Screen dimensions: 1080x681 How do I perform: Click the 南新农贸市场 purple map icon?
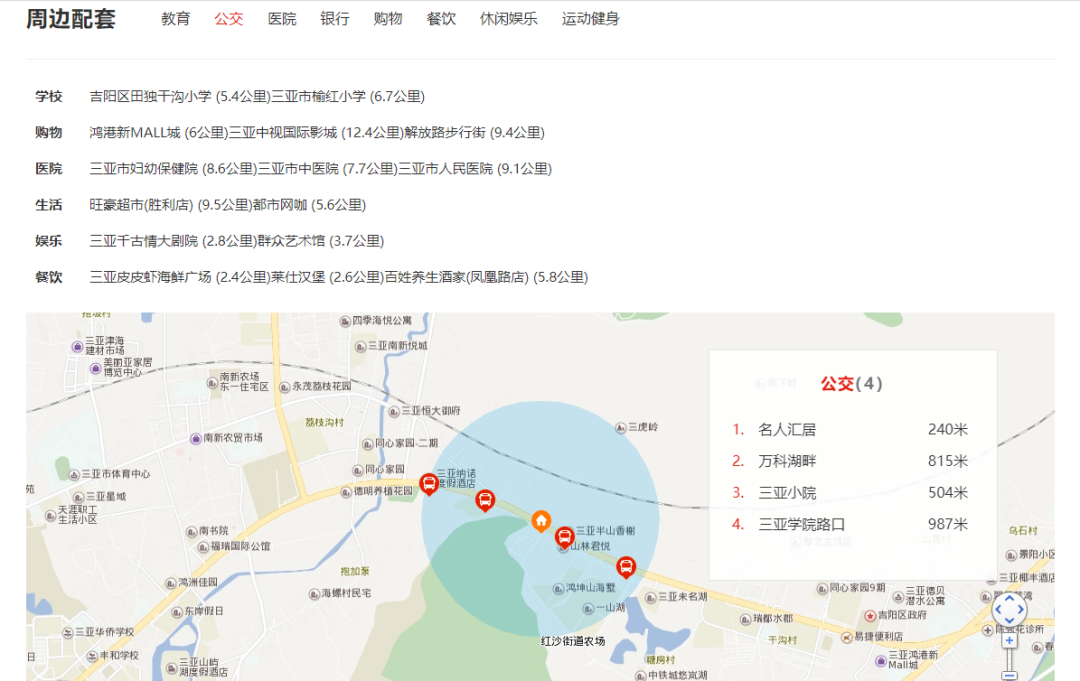[196, 439]
